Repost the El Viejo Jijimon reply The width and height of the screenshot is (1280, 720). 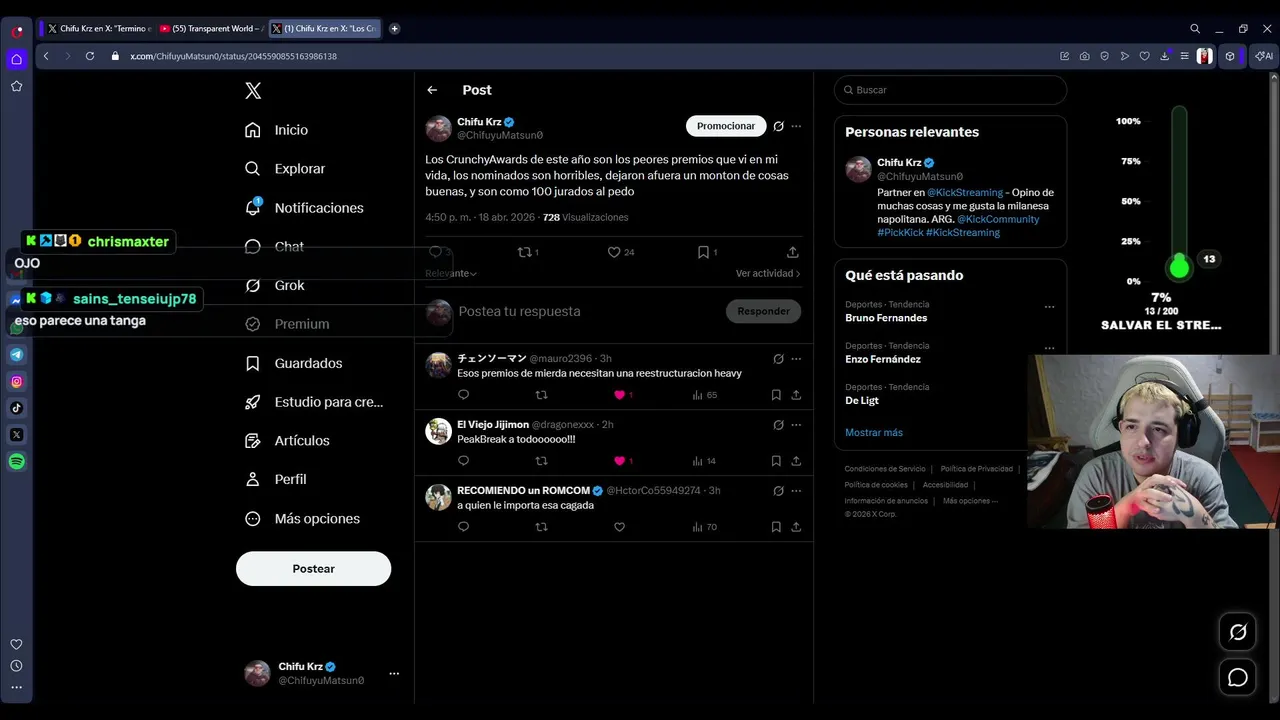[542, 461]
